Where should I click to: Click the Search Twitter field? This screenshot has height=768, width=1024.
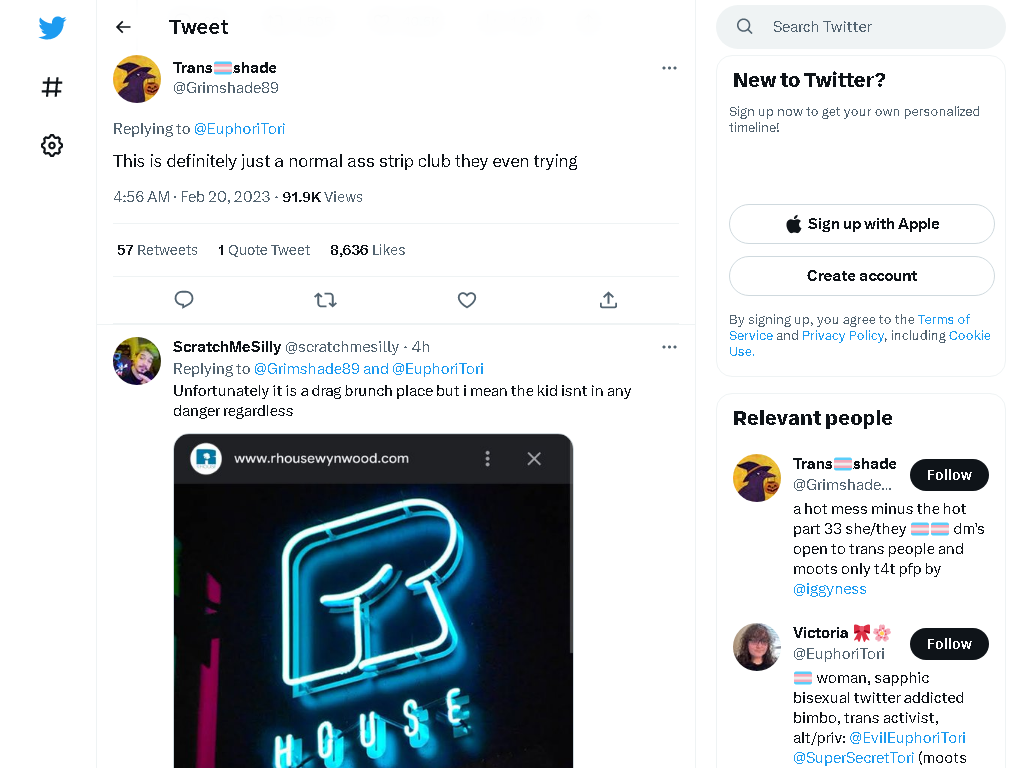click(x=861, y=27)
